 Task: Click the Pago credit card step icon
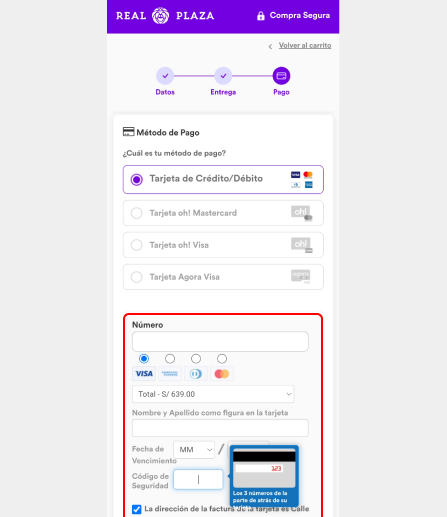[281, 76]
